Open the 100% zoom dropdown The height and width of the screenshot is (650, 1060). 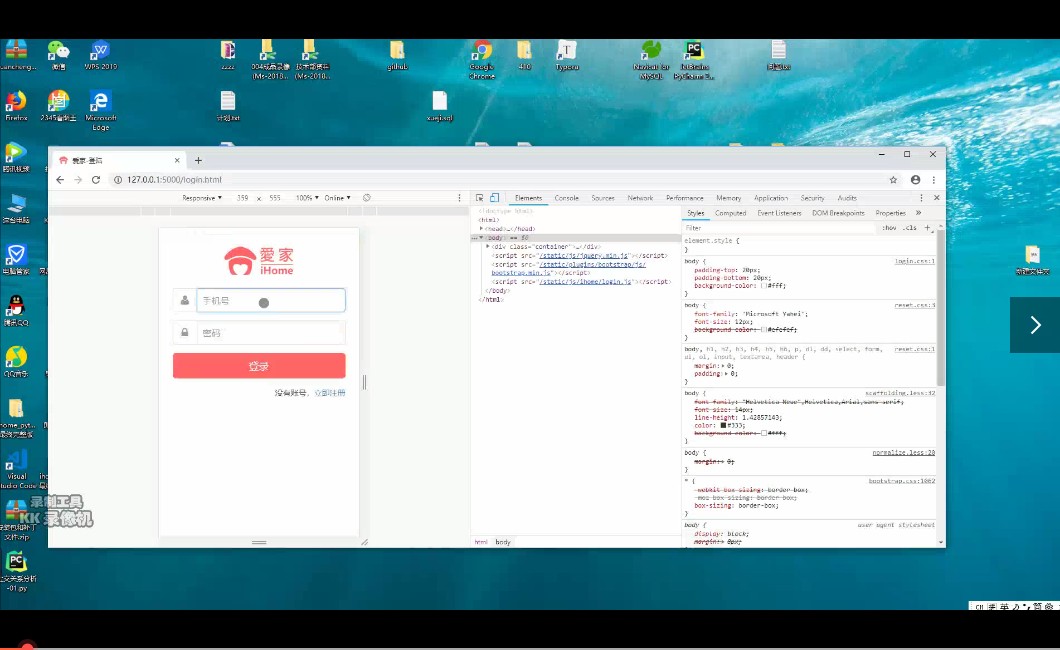(307, 198)
